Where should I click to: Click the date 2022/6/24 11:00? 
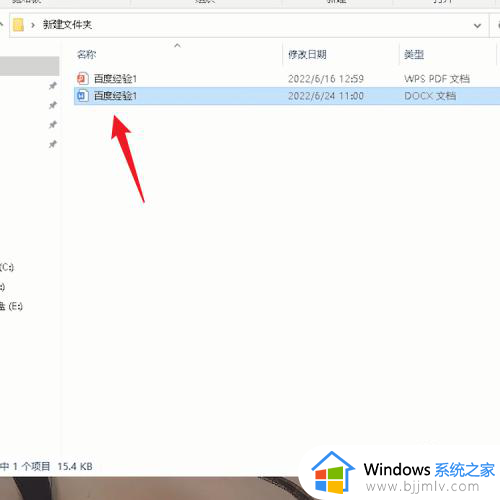(326, 96)
